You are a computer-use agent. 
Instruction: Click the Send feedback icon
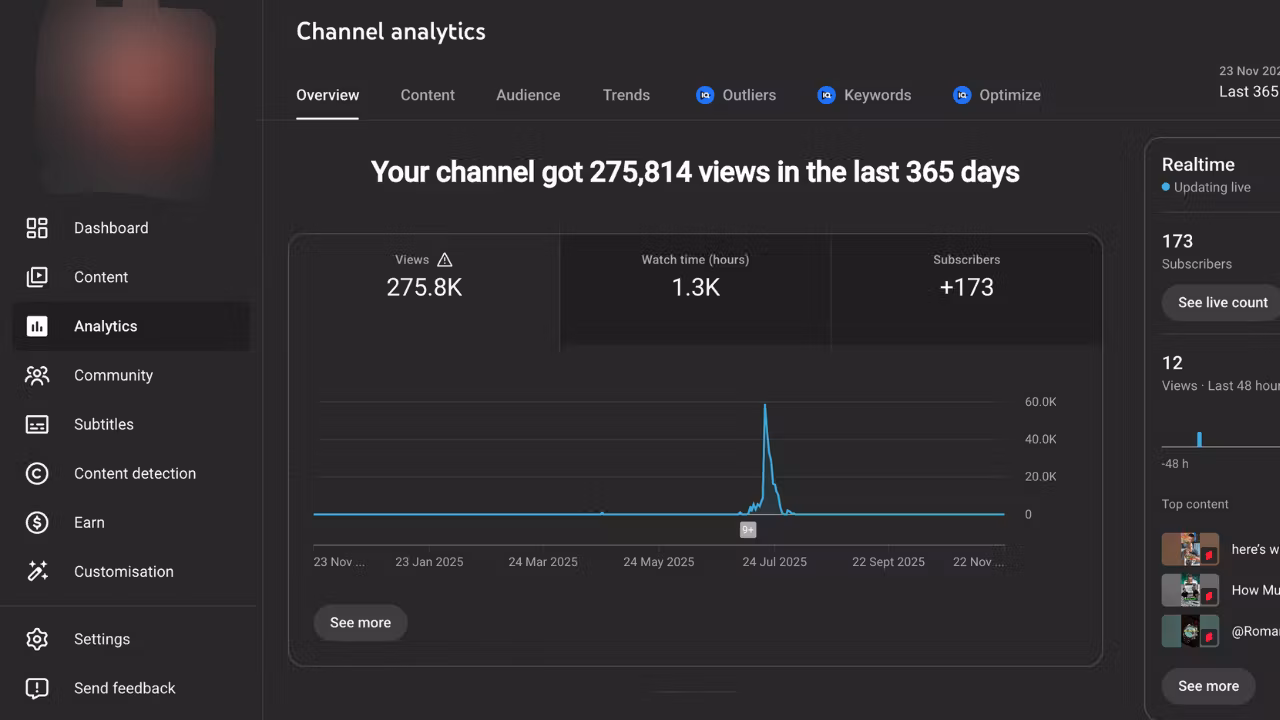[x=37, y=688]
